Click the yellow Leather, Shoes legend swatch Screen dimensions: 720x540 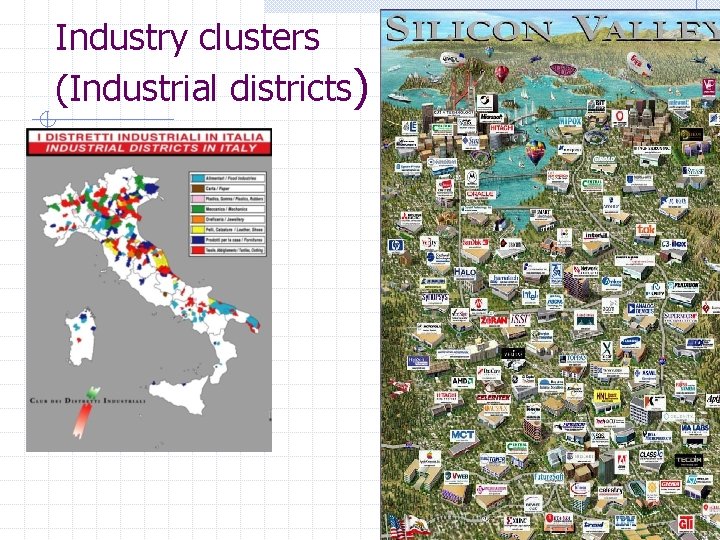coord(198,230)
